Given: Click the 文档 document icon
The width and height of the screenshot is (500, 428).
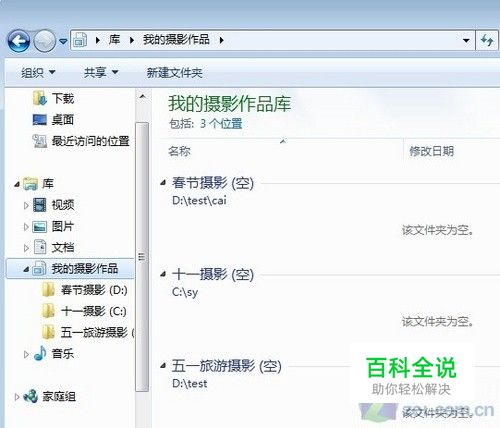Looking at the screenshot, I should 40,247.
